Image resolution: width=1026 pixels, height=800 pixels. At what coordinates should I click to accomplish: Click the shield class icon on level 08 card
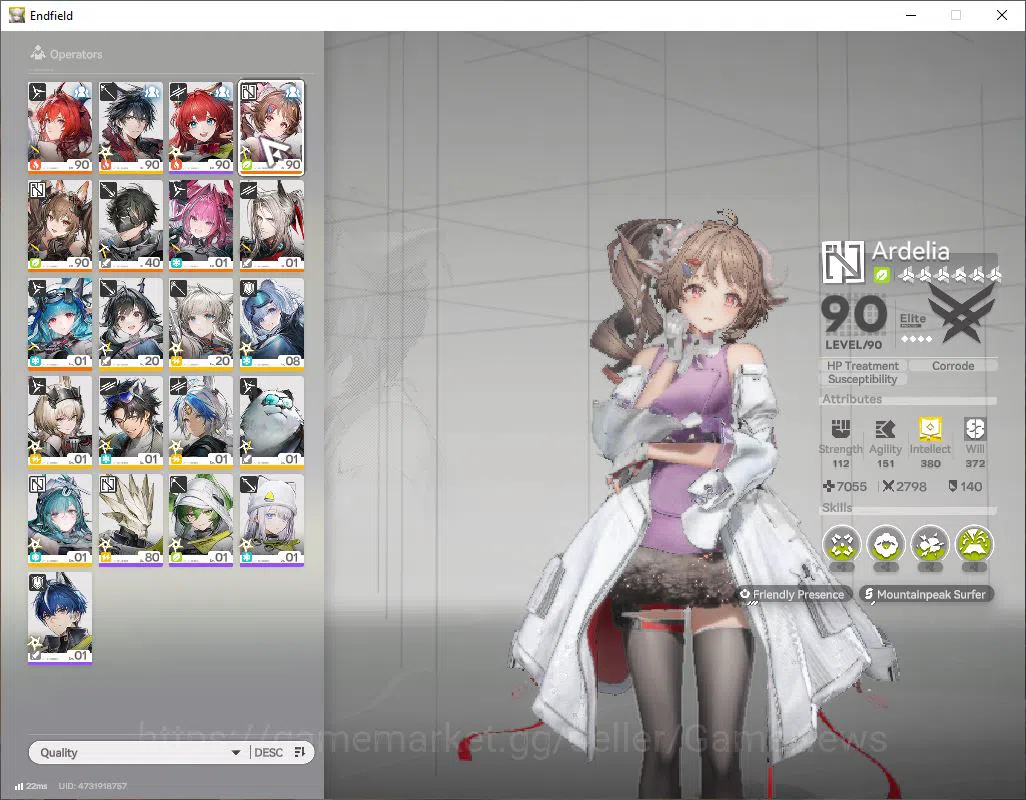coord(249,288)
